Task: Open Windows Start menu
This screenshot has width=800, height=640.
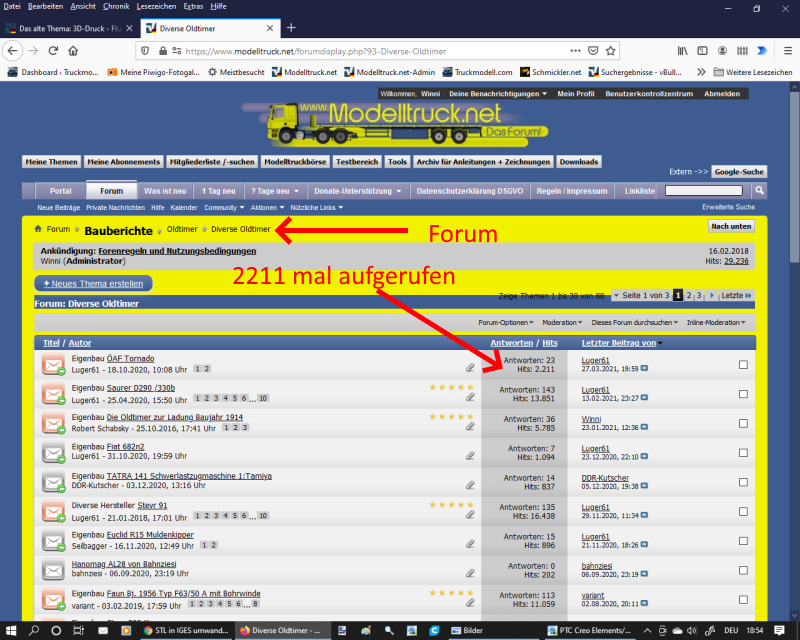Action: [x=11, y=630]
